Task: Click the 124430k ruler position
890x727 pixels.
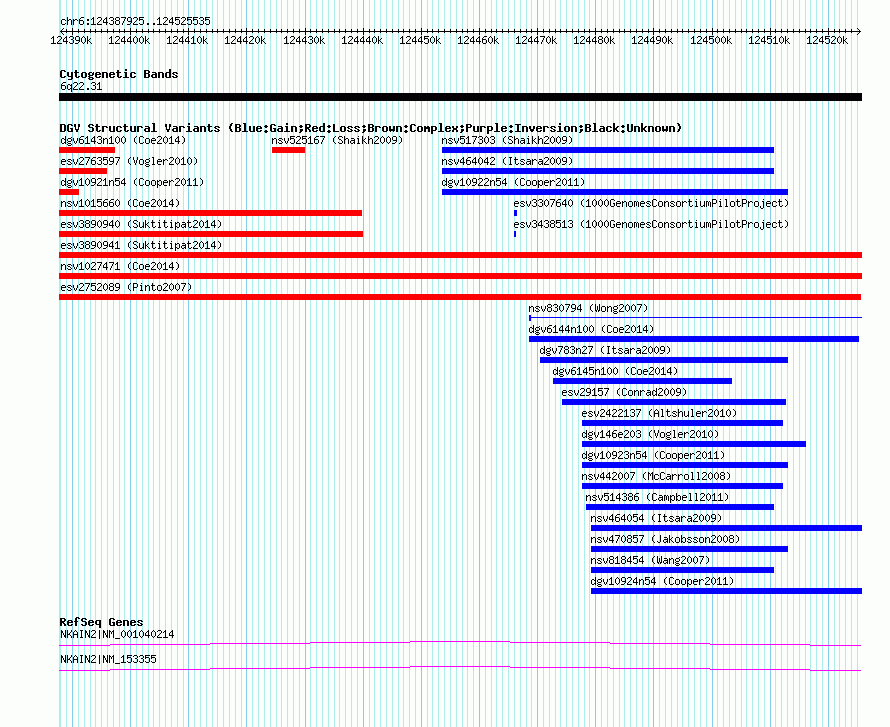Action: coord(304,40)
